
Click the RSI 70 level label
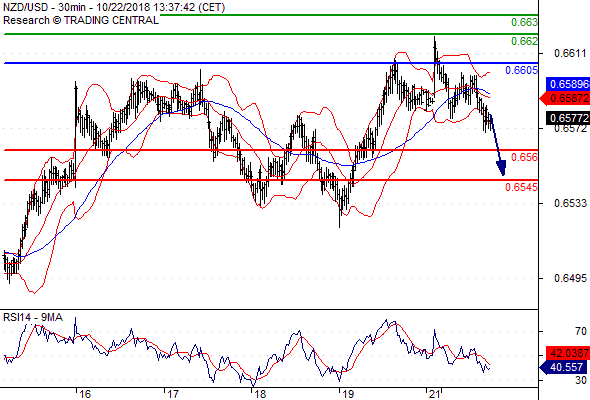pos(581,332)
